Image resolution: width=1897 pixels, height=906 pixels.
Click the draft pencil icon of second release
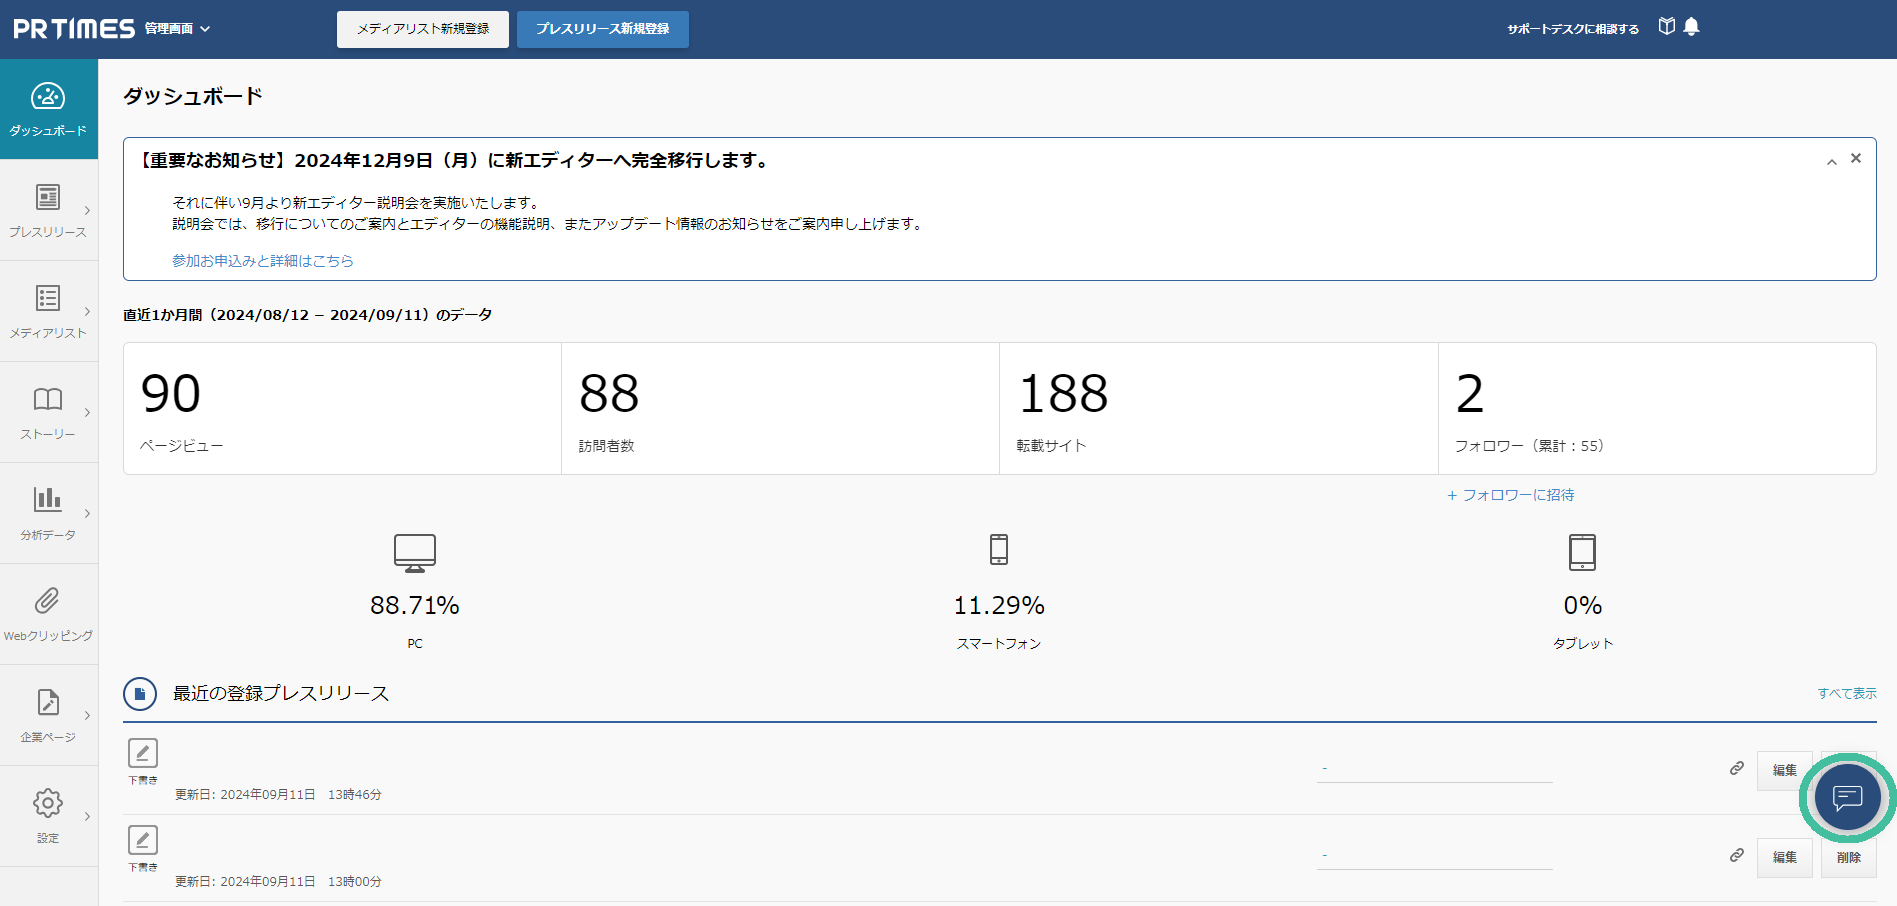143,840
